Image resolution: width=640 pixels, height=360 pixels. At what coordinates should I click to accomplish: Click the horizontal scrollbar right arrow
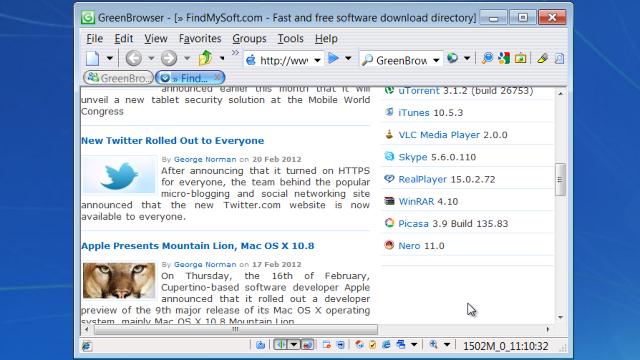pyautogui.click(x=548, y=329)
